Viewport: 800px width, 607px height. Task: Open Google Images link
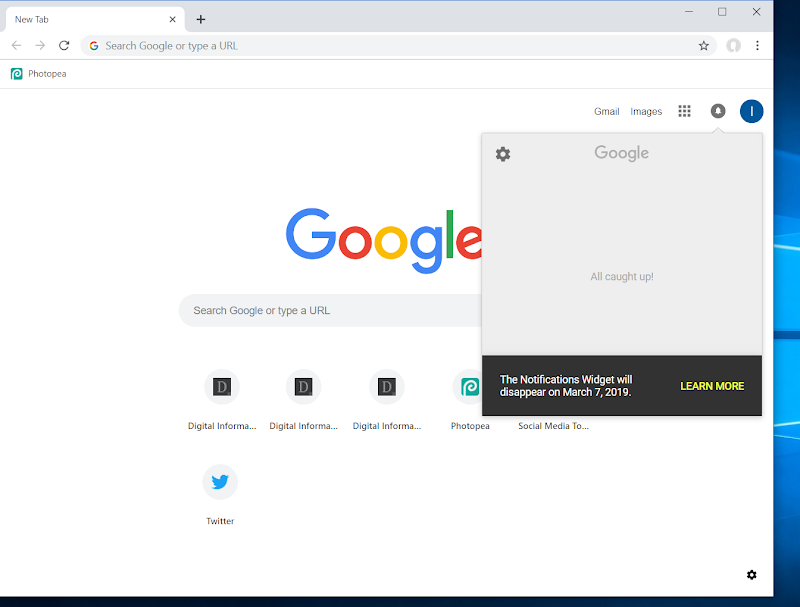(x=646, y=111)
